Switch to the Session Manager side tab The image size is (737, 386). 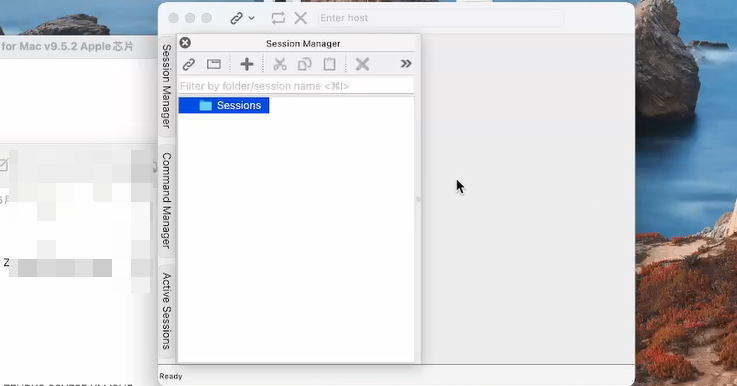pos(166,86)
